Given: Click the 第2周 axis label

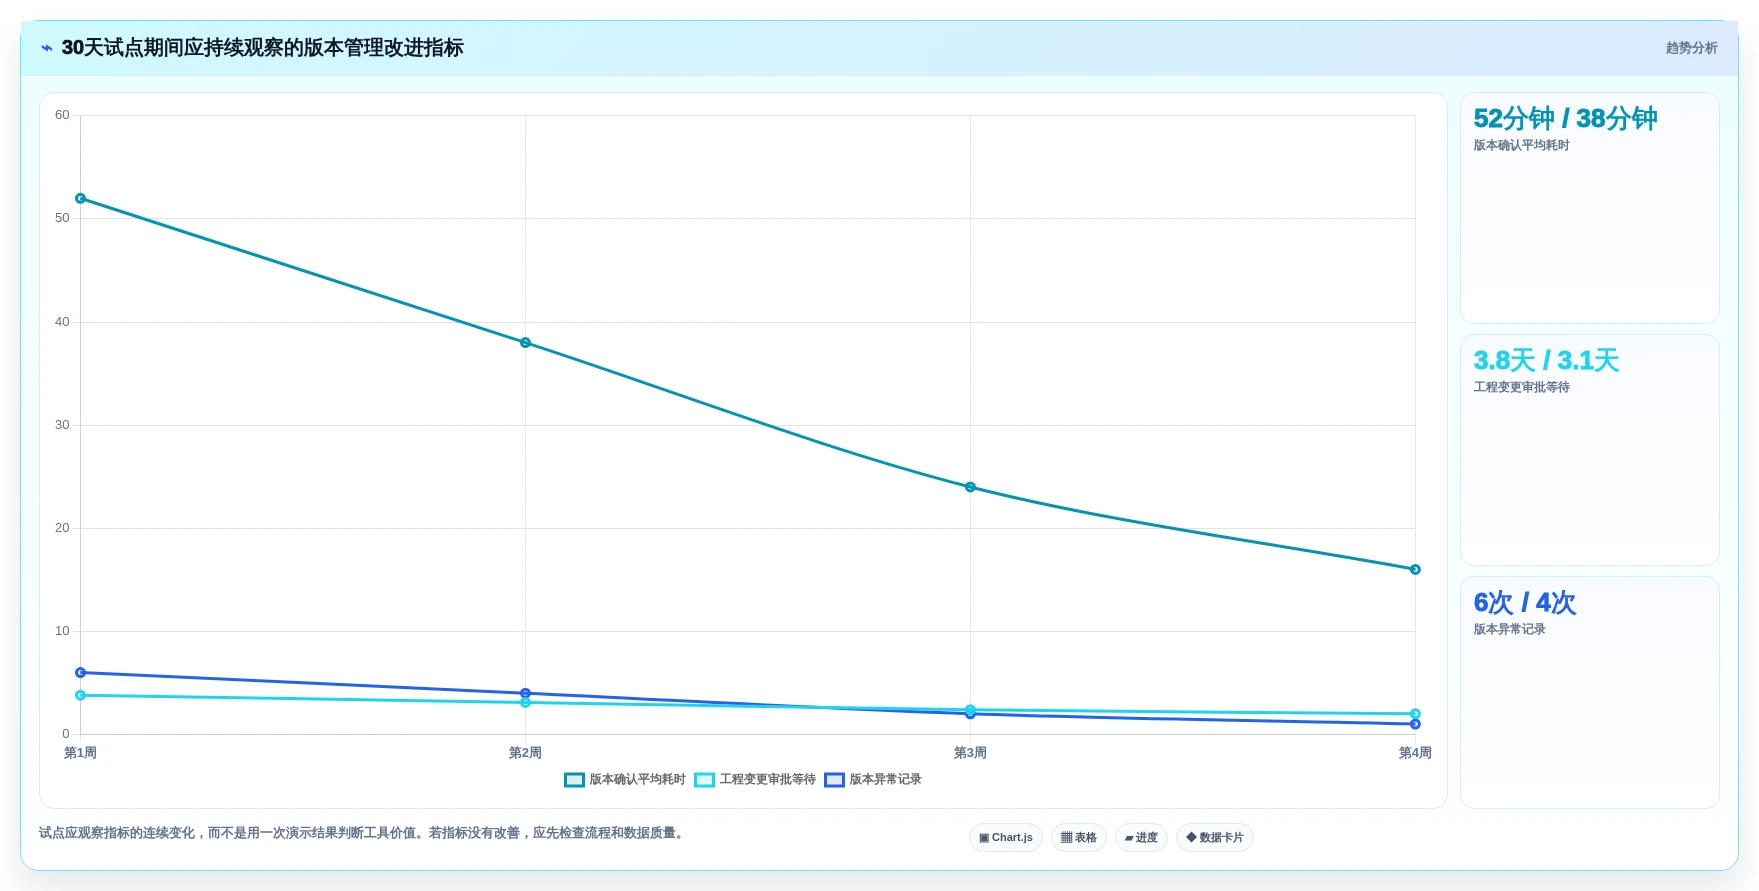Looking at the screenshot, I should (525, 753).
